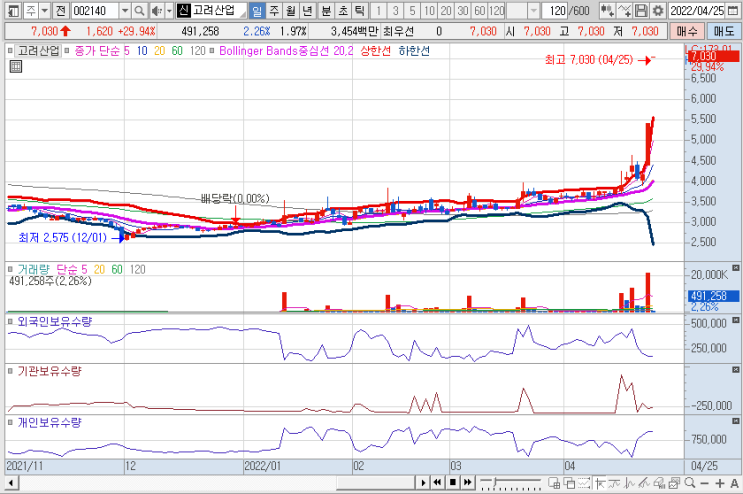The image size is (743, 494).
Task: Select the 틱 tick chart period
Action: 360,10
